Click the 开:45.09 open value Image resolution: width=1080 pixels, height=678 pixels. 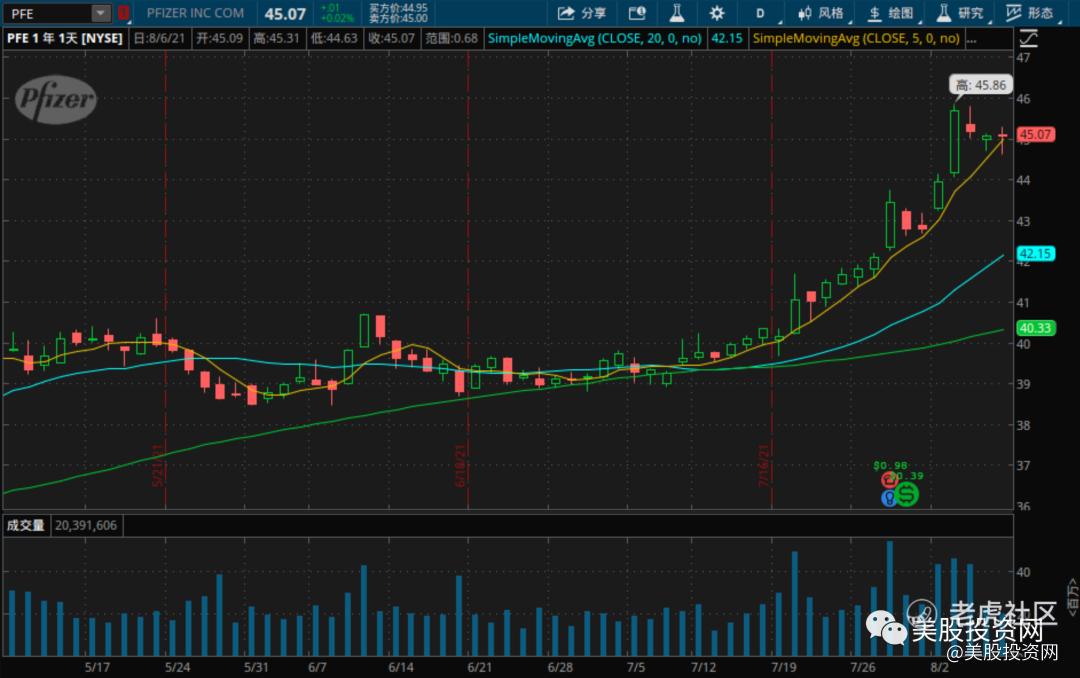[x=220, y=39]
